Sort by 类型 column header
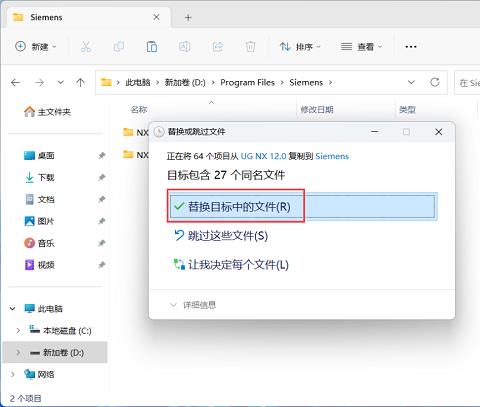Viewport: 480px width, 407px height. [407, 110]
